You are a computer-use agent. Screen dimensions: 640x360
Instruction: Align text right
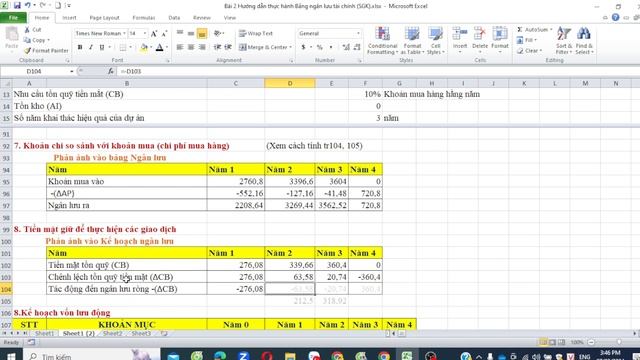(202, 47)
